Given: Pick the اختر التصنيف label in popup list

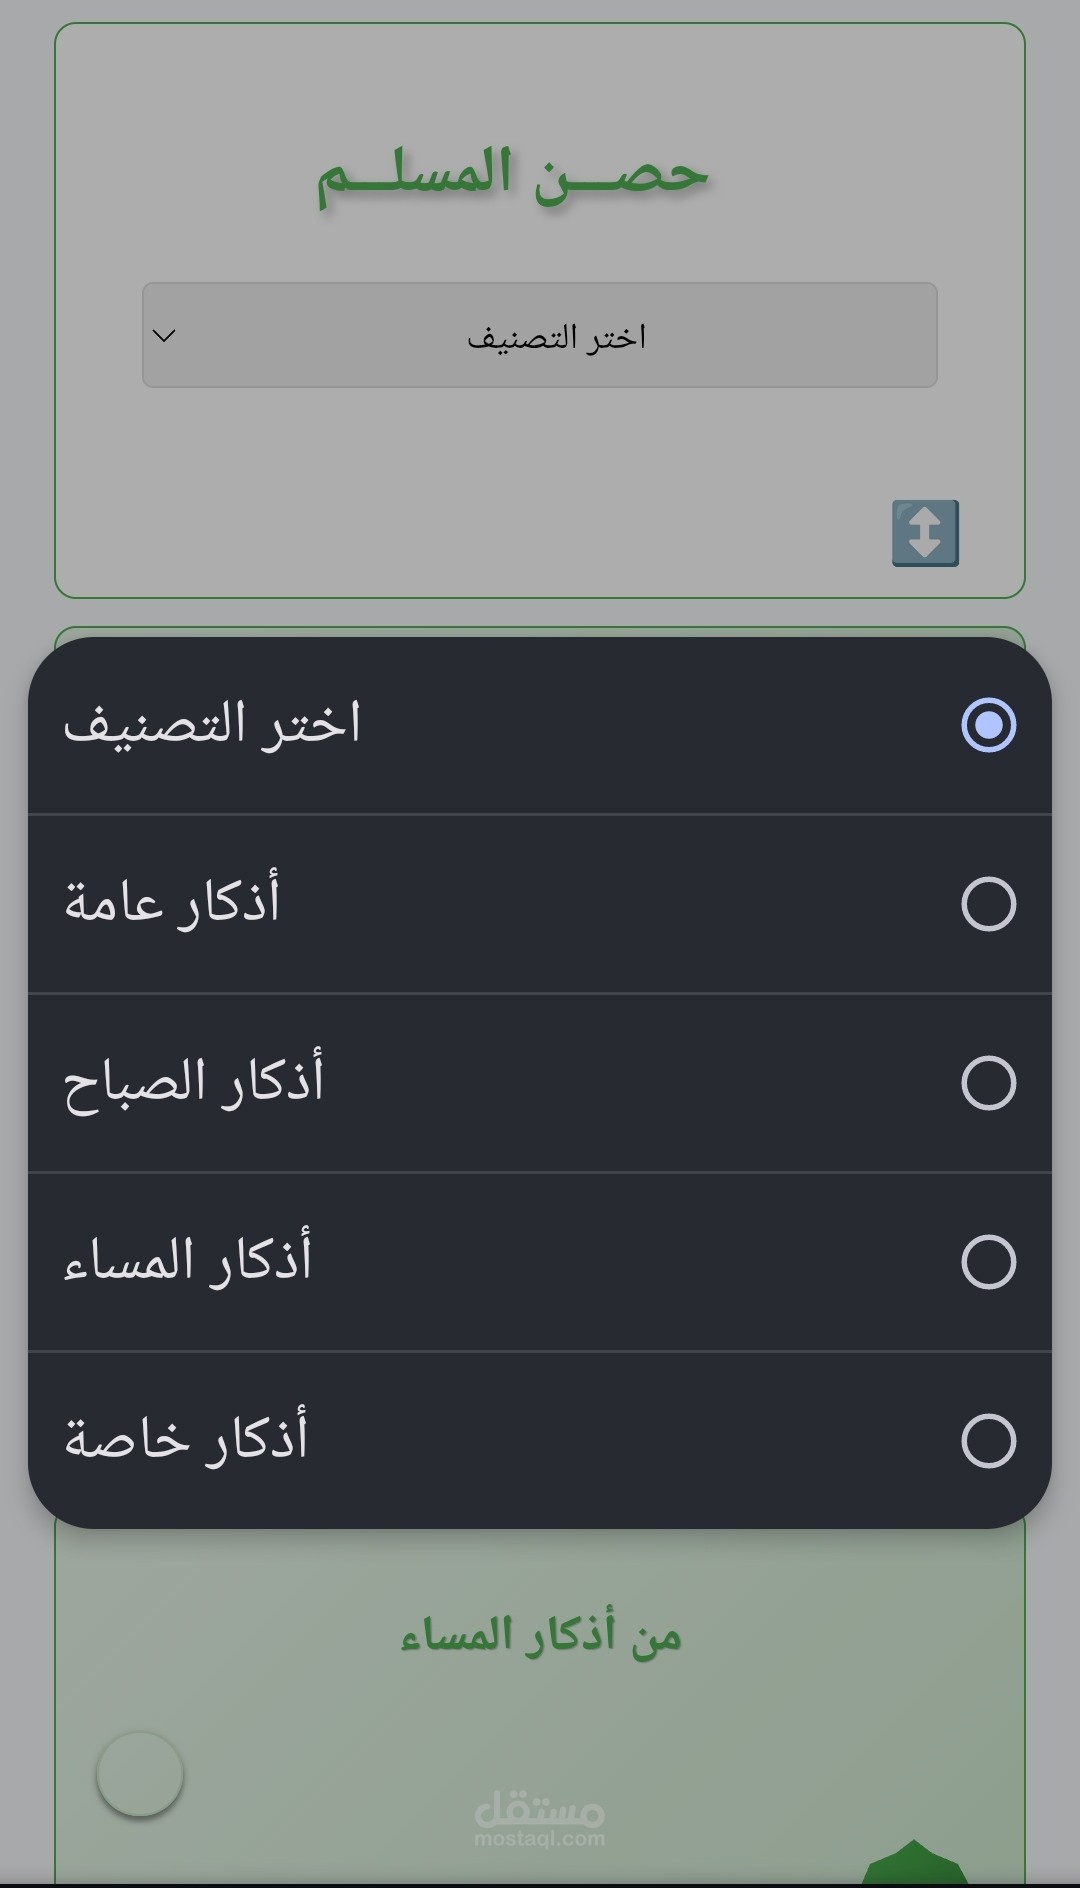Looking at the screenshot, I should (x=212, y=724).
